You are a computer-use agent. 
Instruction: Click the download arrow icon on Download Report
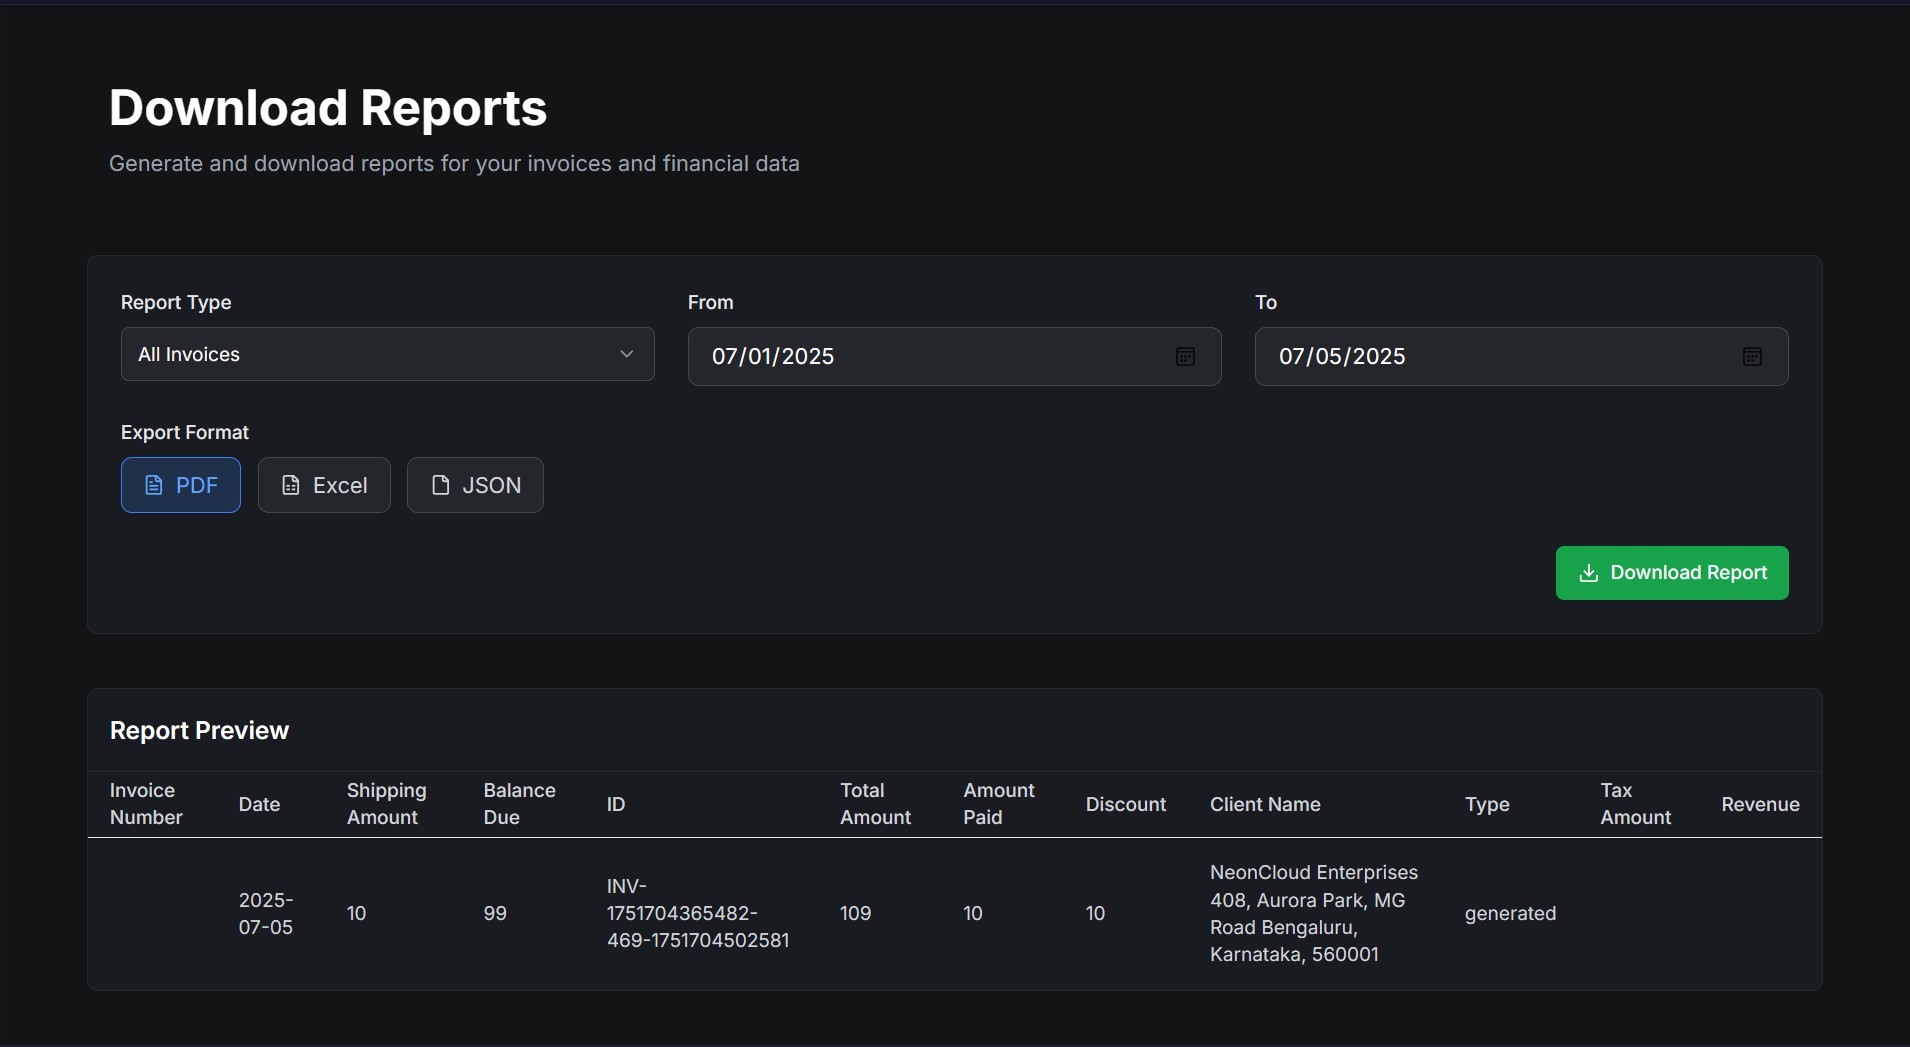click(x=1590, y=572)
